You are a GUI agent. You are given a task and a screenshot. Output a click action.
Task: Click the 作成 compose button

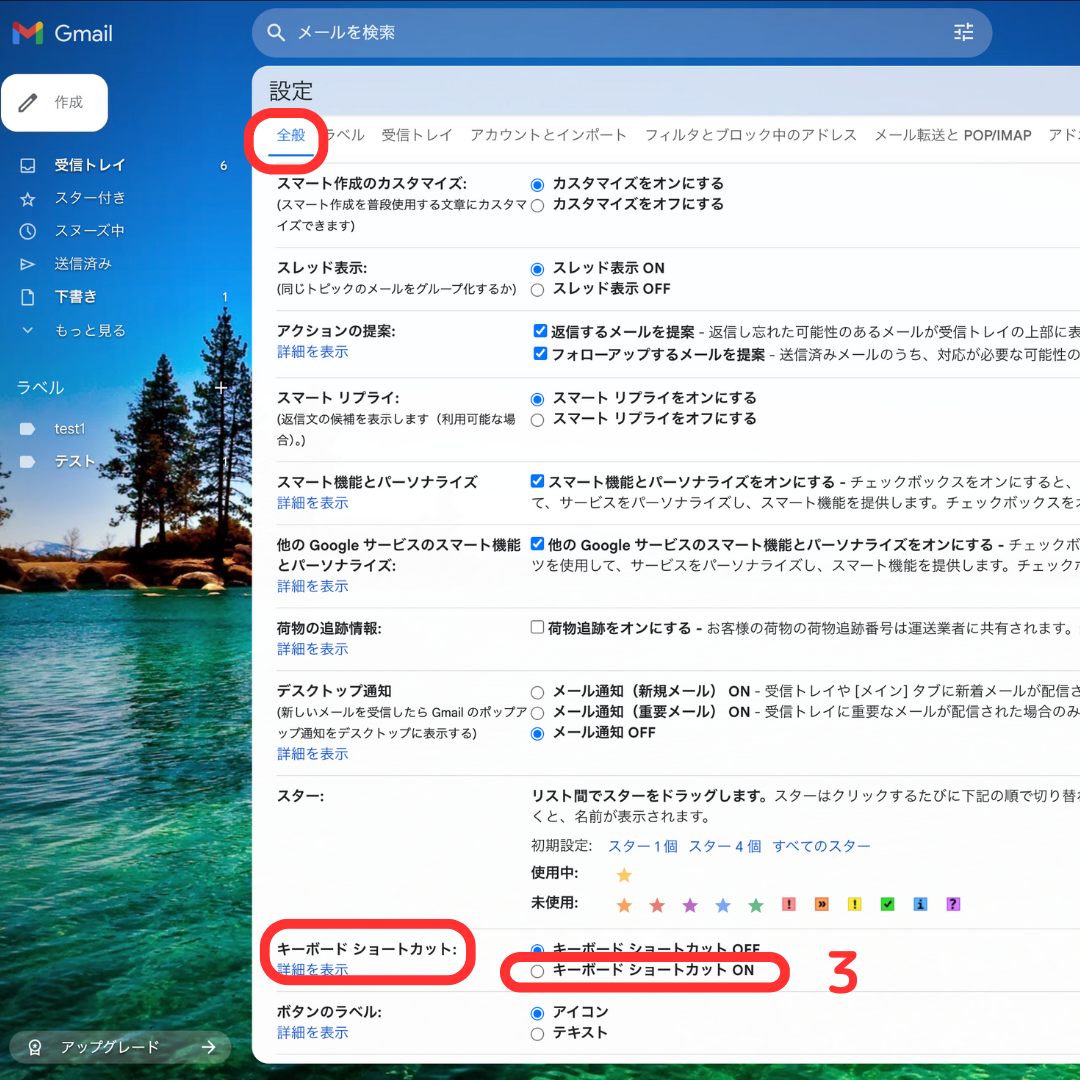[x=55, y=103]
